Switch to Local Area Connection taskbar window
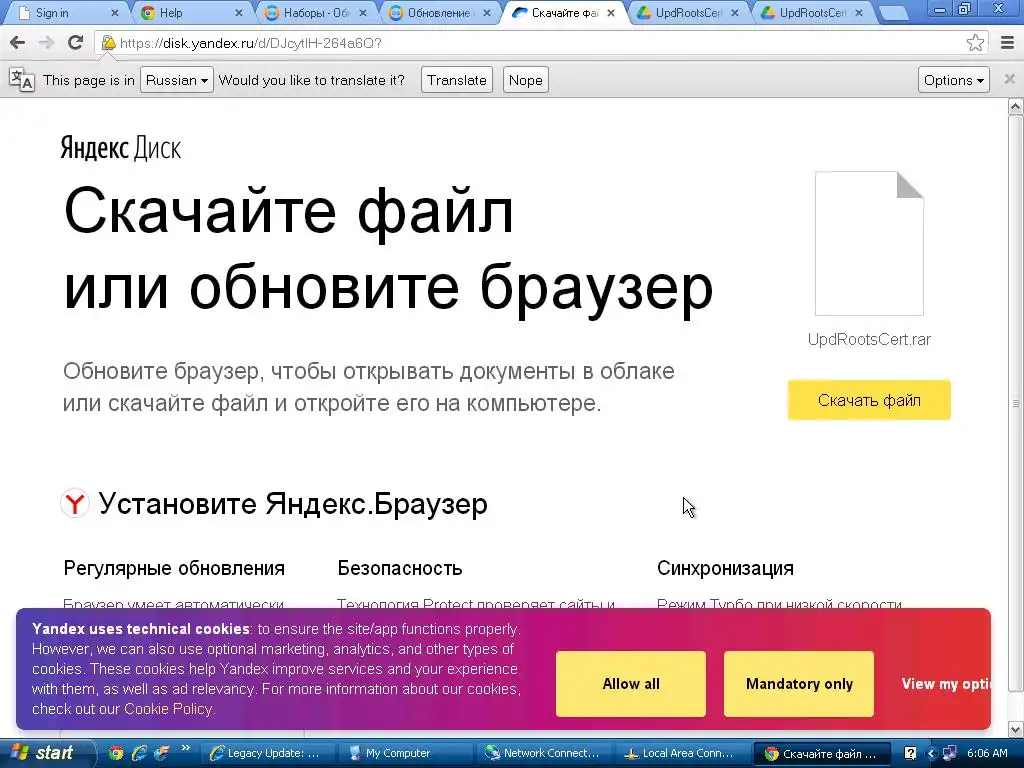1024x768 pixels. point(680,753)
